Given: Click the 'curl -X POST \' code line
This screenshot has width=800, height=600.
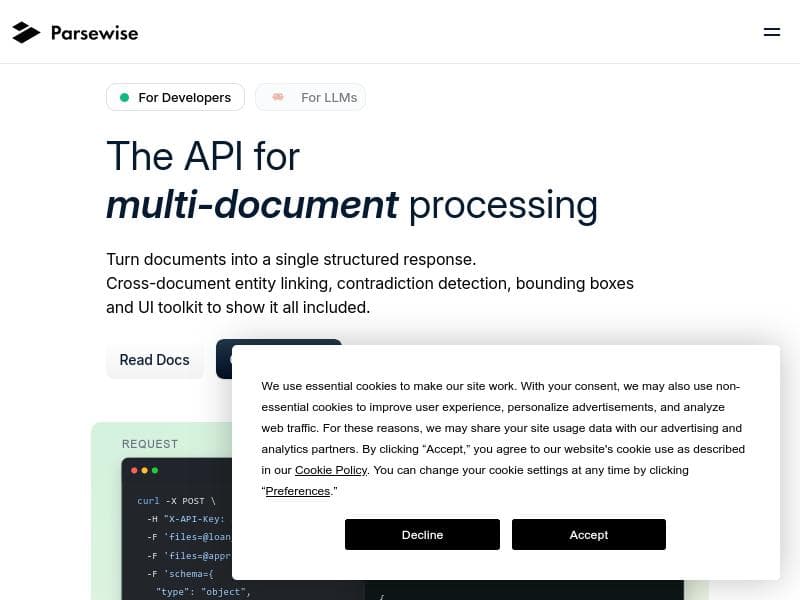Looking at the screenshot, I should point(177,501).
